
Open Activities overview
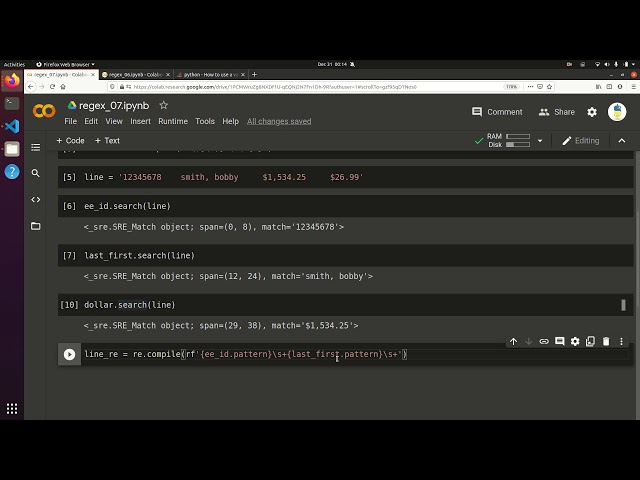(x=14, y=64)
